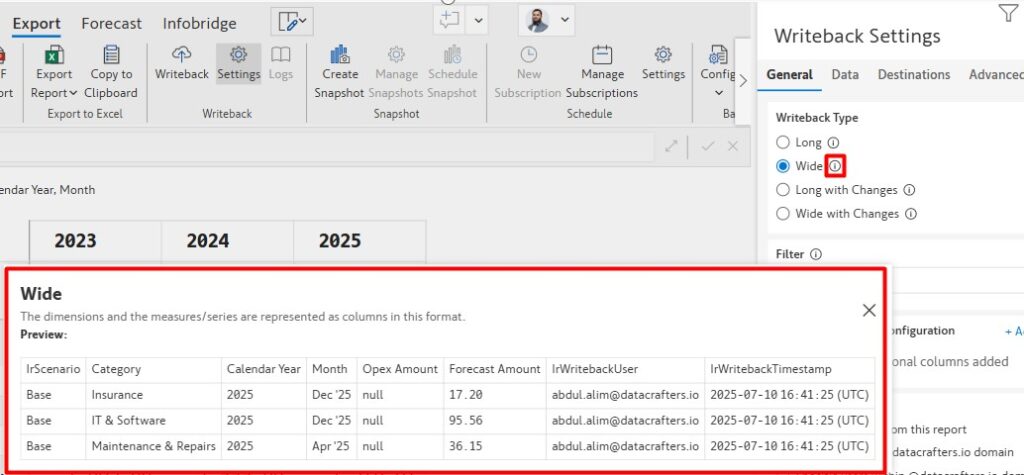
Task: Click the 2024 column header
Action: click(x=207, y=241)
